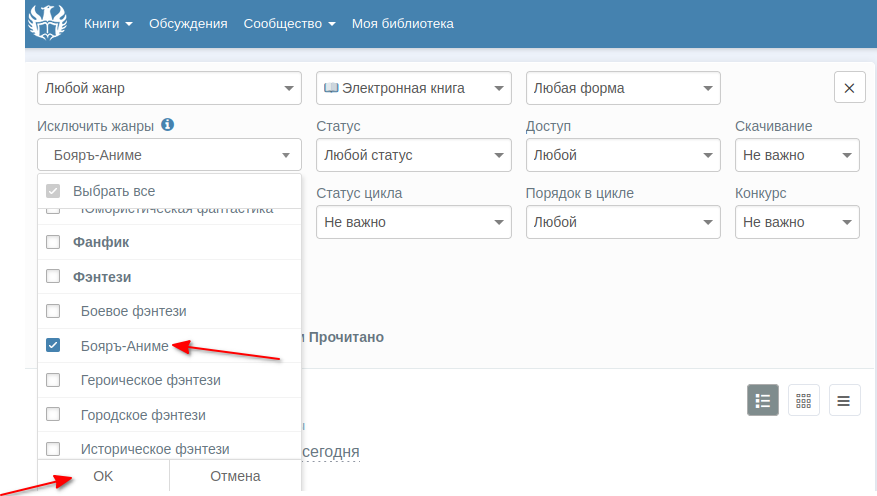Switch to grid view icon
Viewport: 877px width, 496px height.
point(803,401)
